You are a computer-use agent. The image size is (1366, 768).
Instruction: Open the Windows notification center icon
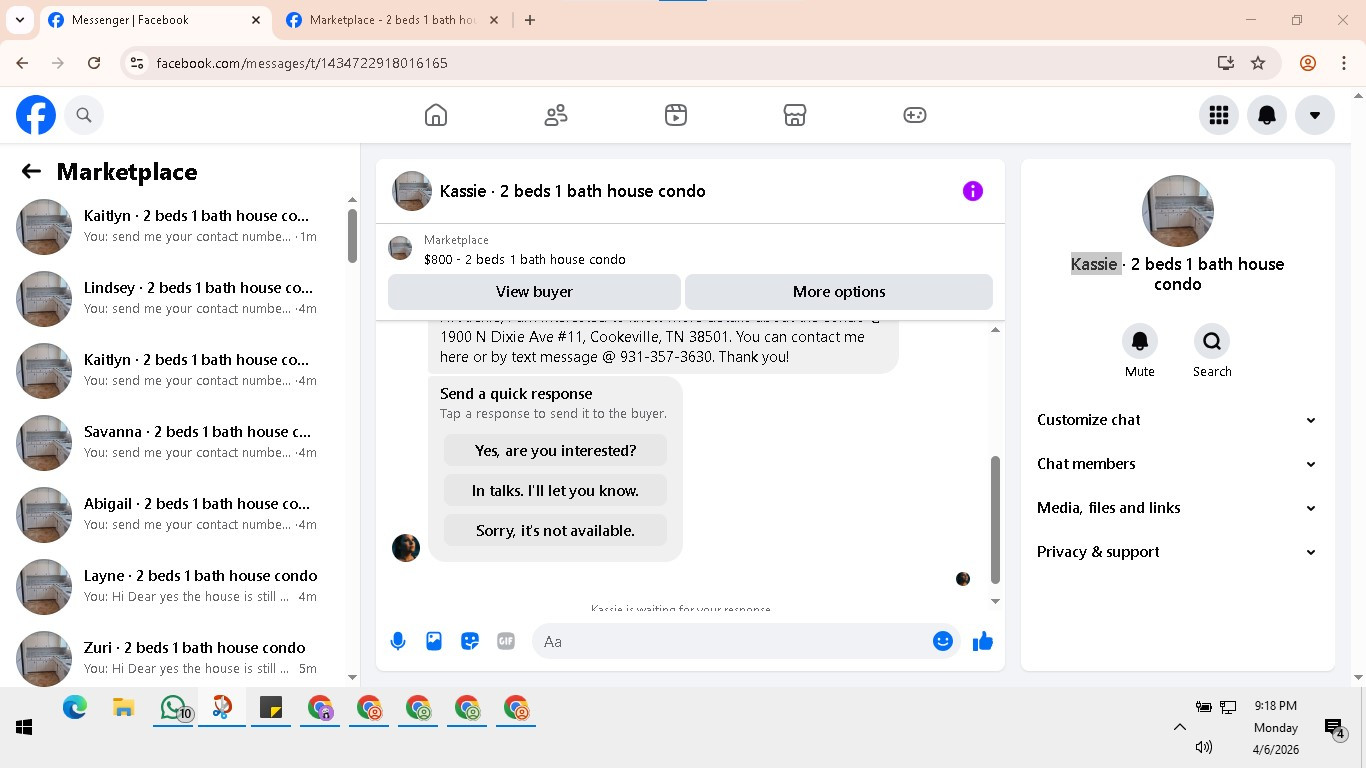pos(1334,729)
